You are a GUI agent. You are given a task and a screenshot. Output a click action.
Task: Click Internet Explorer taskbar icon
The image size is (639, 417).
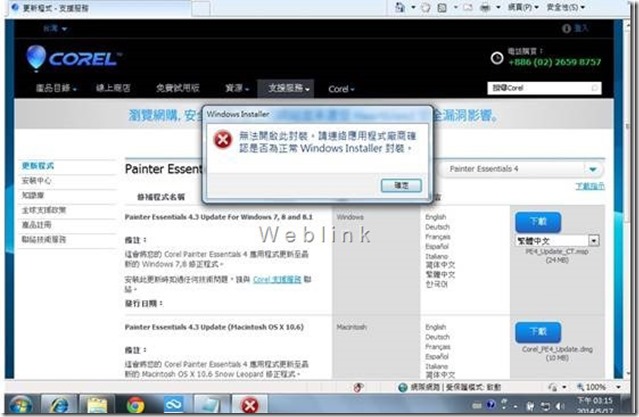pos(59,406)
